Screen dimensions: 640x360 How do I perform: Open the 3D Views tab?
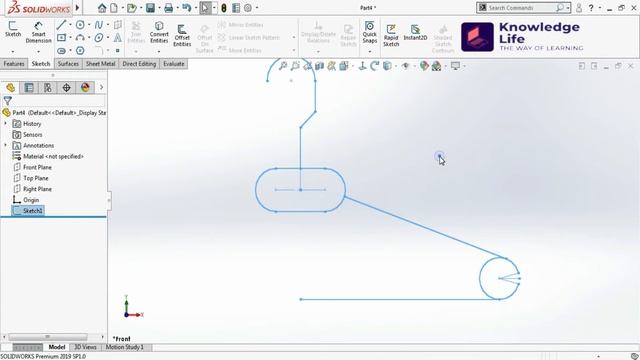click(x=85, y=347)
